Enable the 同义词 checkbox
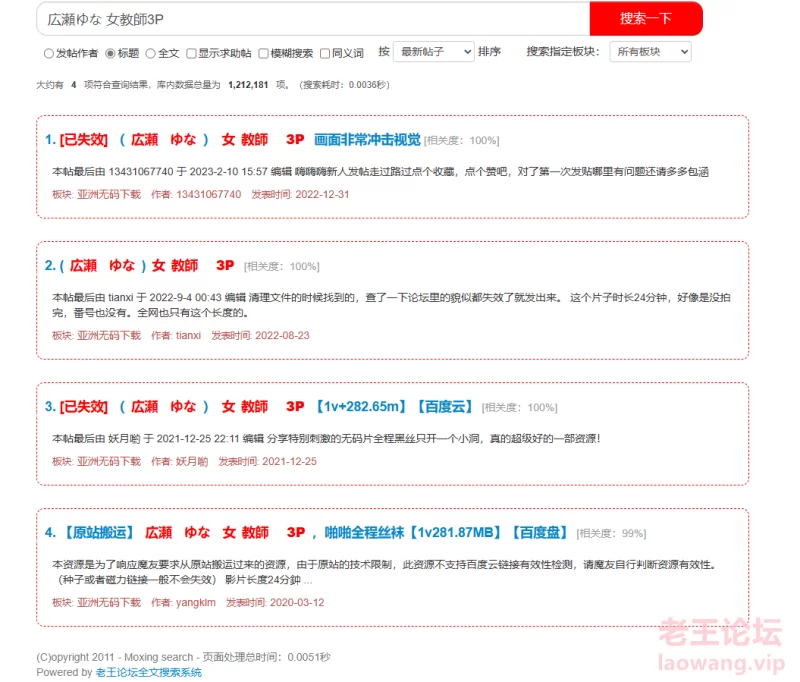The height and width of the screenshot is (682, 800). tap(325, 53)
